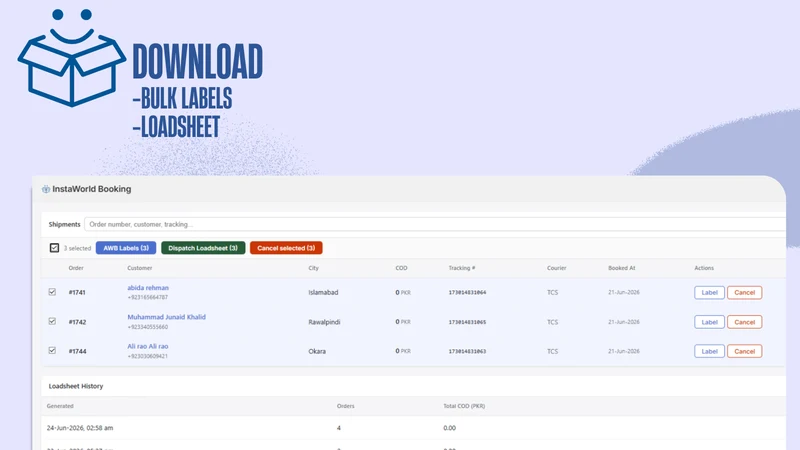Click the Courier column header
Screen dimensions: 800x450
(557, 268)
